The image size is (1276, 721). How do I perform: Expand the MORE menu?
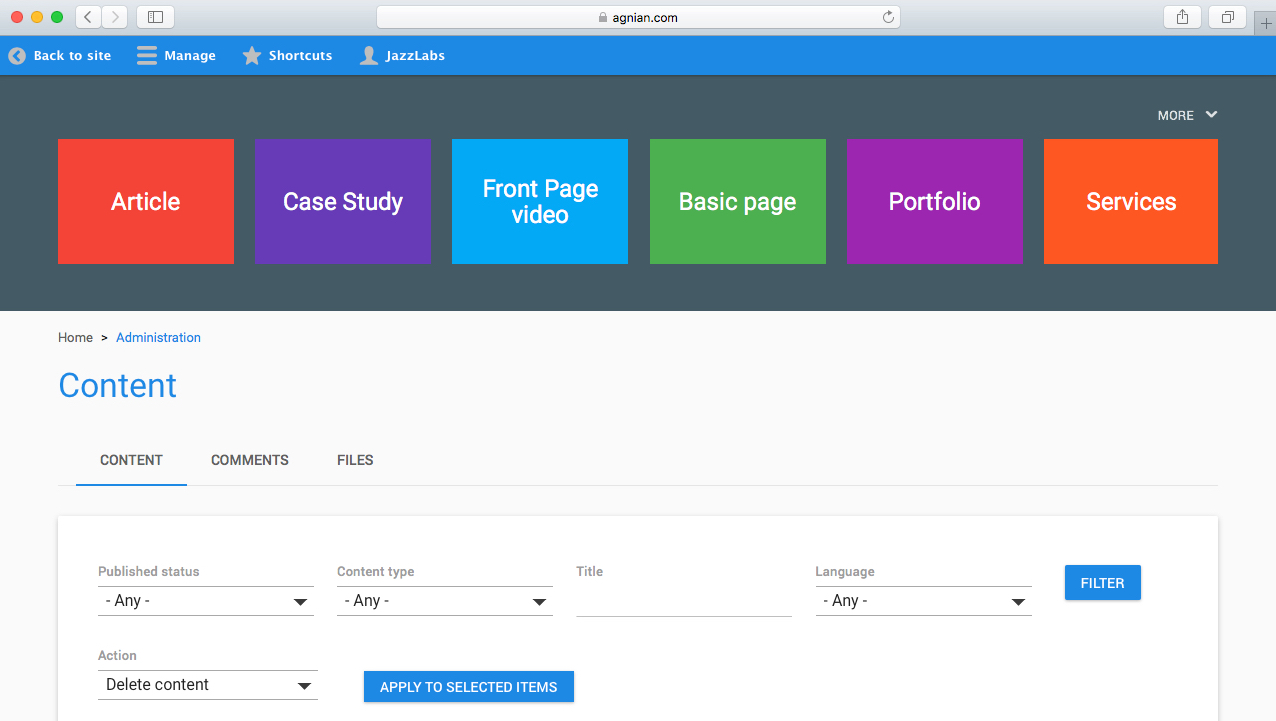[1186, 115]
